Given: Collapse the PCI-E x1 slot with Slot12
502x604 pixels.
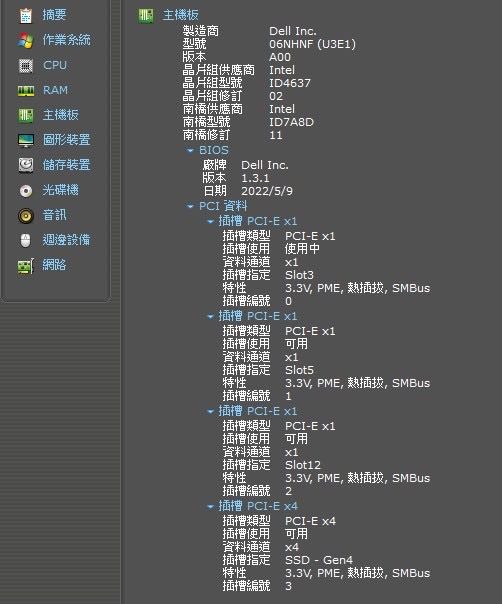Looking at the screenshot, I should (210, 411).
